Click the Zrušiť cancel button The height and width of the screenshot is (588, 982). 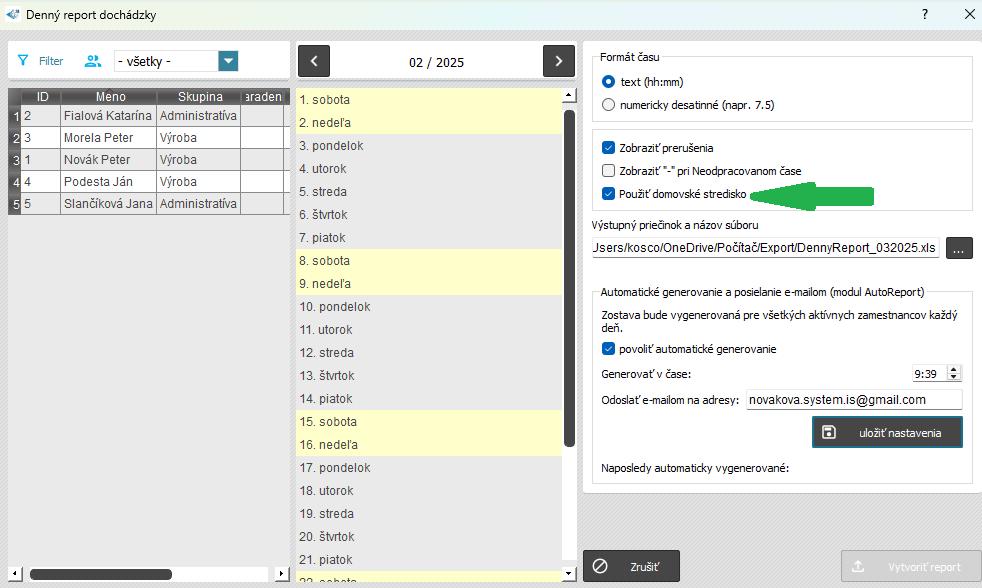tap(631, 566)
